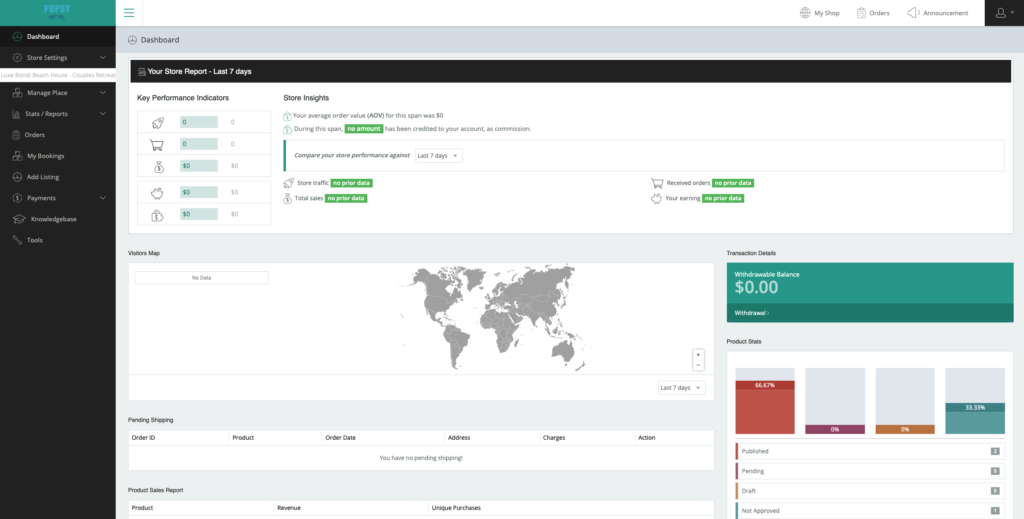
Task: Open the compare performance Last 7 days dropdown
Action: point(438,156)
